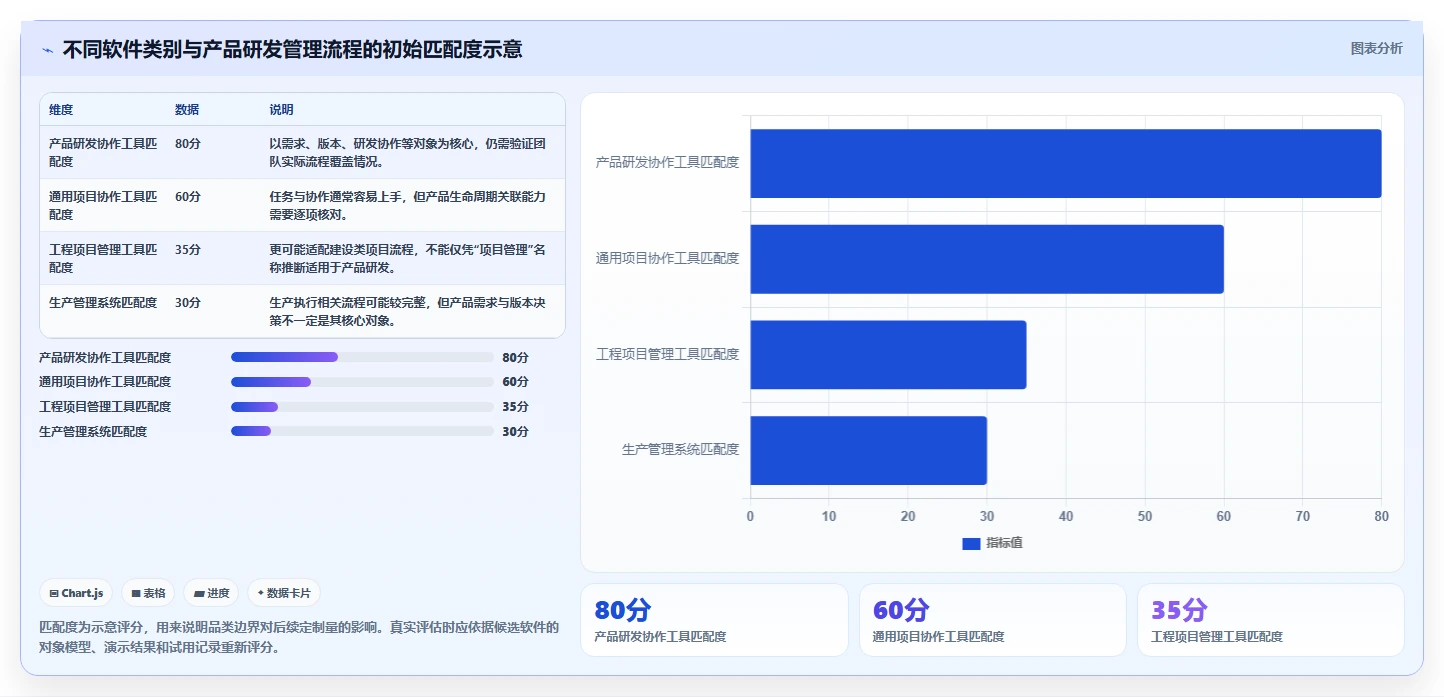Click the description starting 以需求、版本
This screenshot has height=697, width=1444.
(408, 152)
